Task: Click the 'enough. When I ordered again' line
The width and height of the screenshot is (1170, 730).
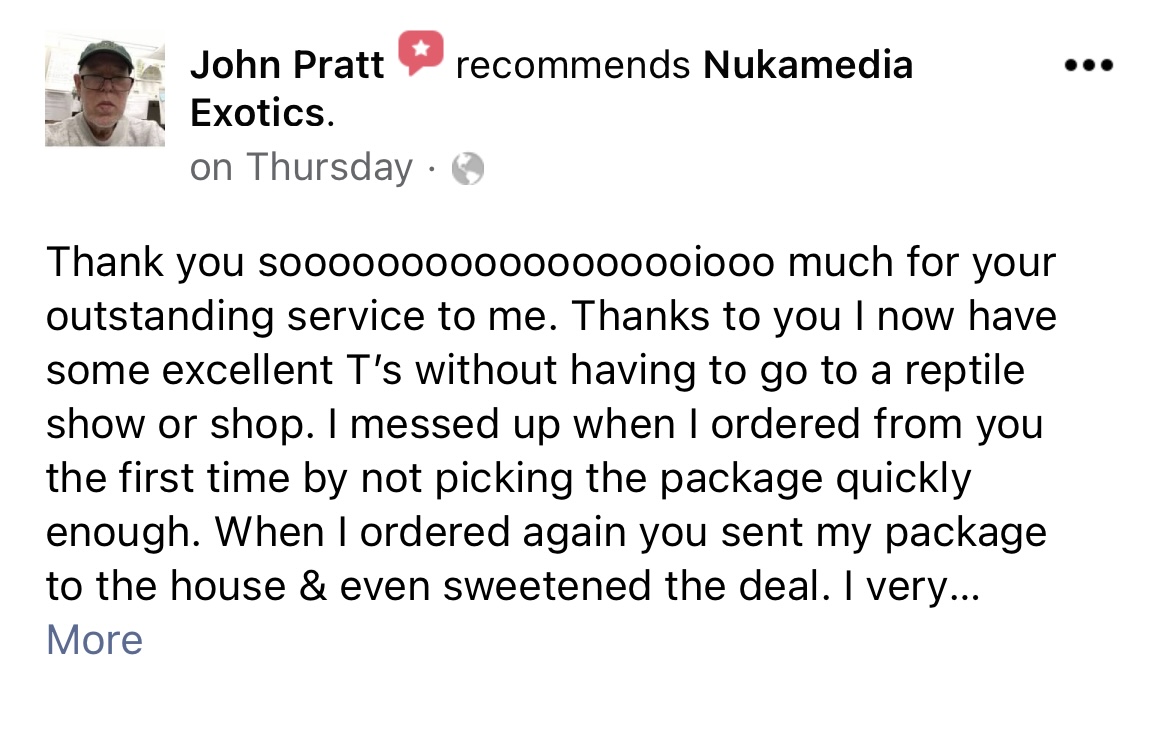Action: [546, 532]
